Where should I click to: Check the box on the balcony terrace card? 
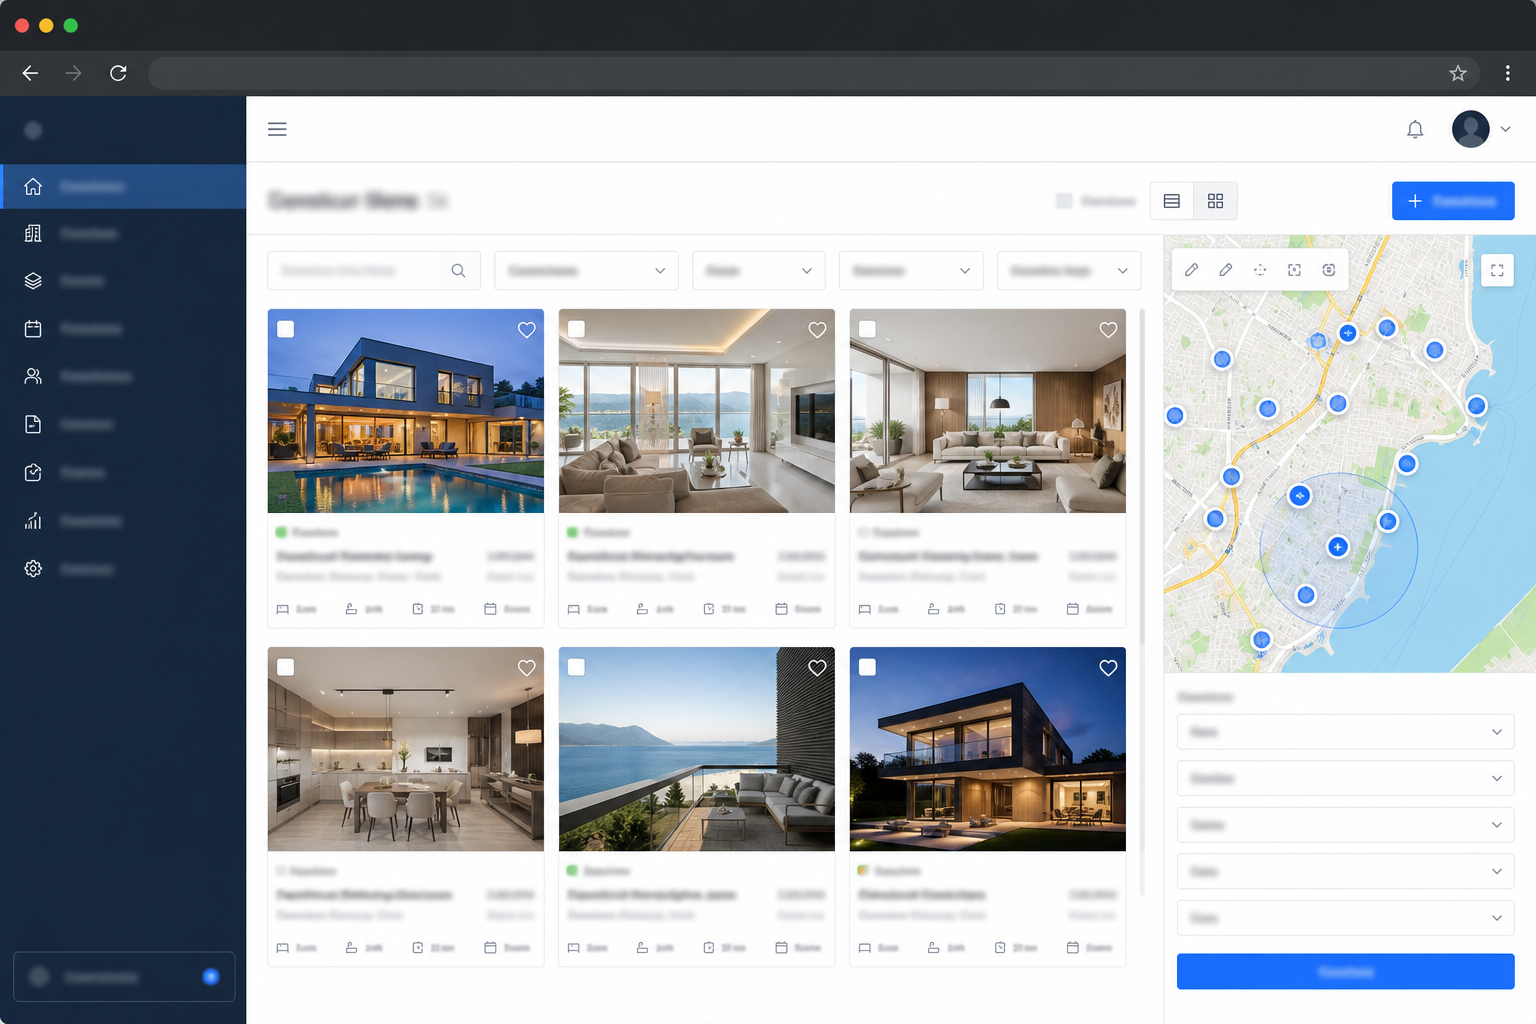[577, 667]
